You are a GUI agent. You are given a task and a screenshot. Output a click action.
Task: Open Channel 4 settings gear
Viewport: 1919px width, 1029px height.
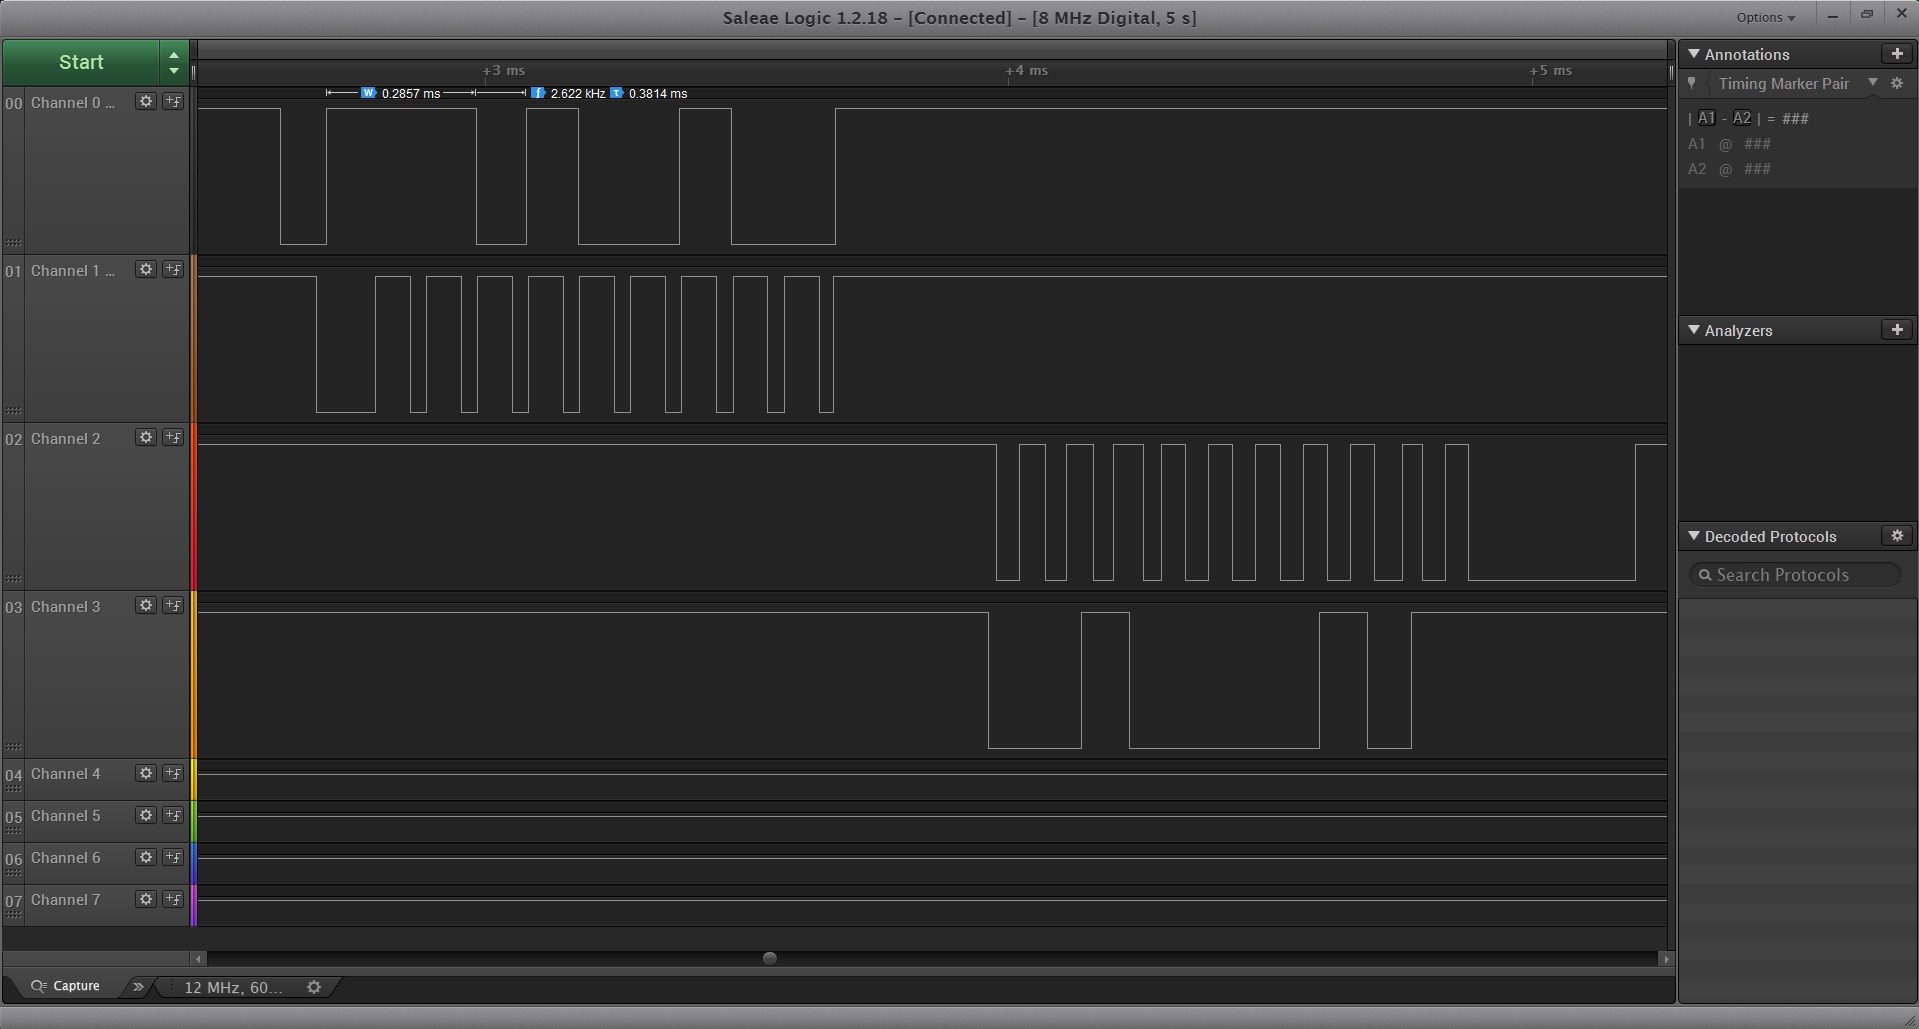coord(146,773)
